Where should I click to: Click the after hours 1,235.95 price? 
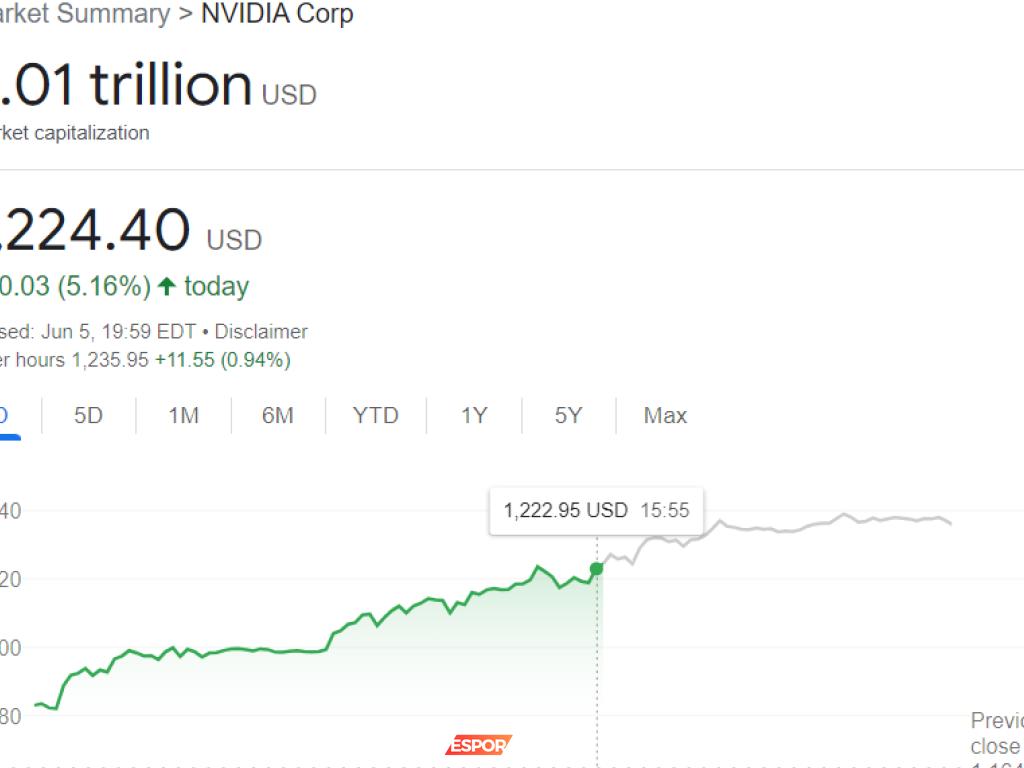111,360
